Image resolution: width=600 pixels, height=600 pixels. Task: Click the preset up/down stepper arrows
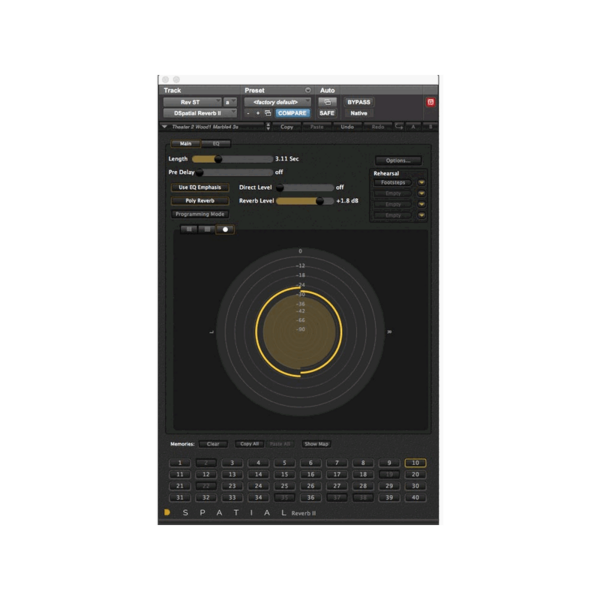tap(268, 127)
